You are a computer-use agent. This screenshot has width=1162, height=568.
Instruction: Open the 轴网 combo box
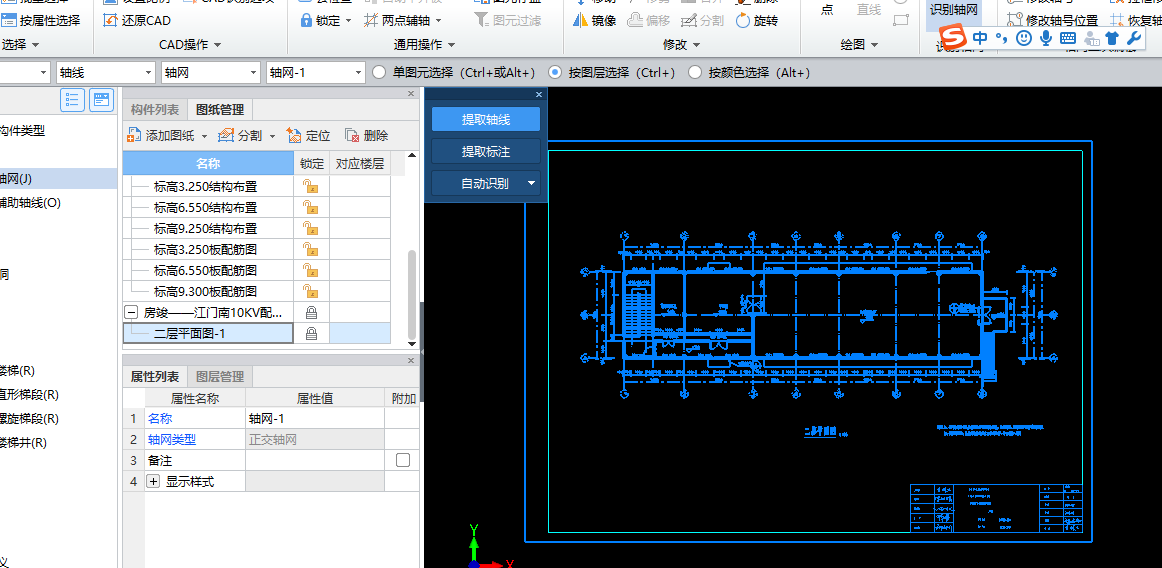211,73
